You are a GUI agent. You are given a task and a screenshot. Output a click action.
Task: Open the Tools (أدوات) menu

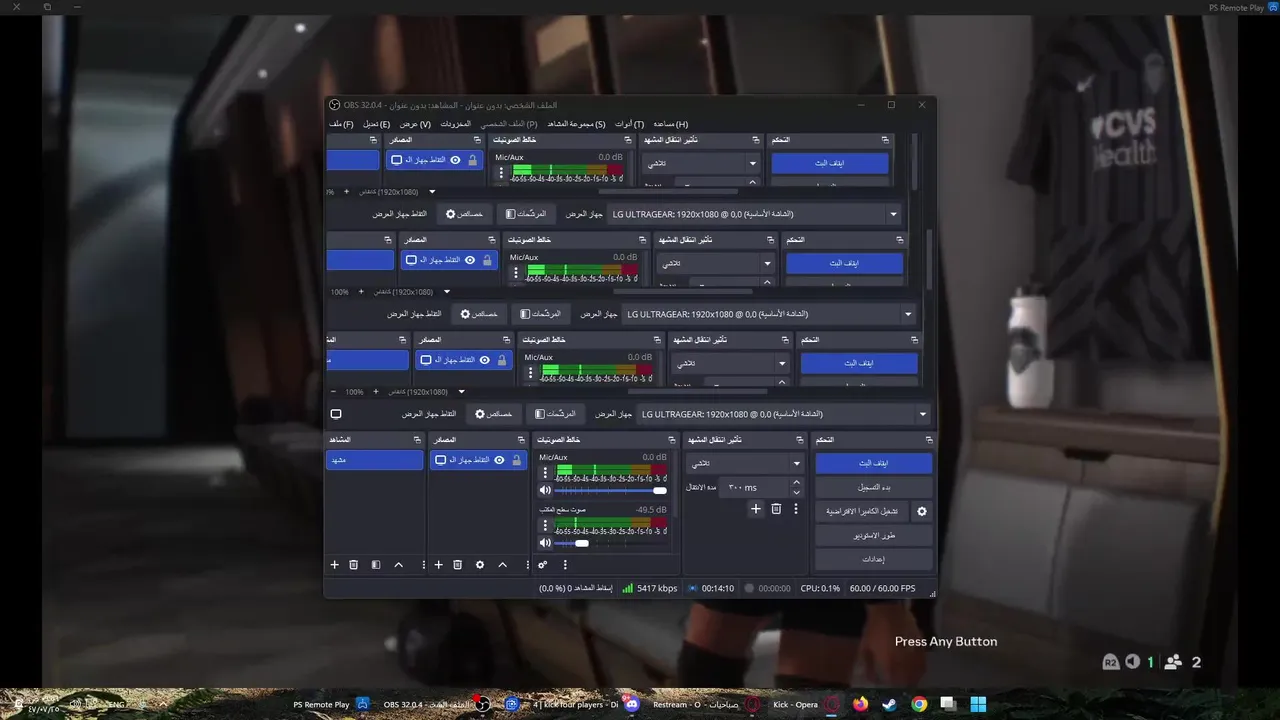click(629, 124)
